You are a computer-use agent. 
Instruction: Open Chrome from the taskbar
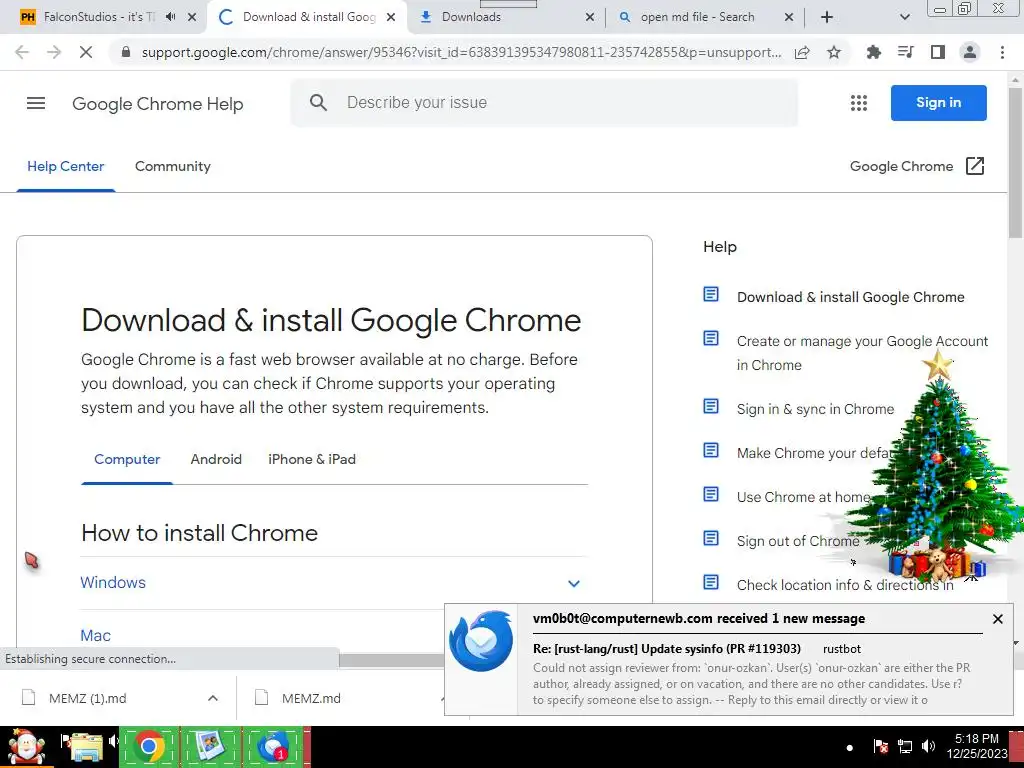(x=149, y=746)
